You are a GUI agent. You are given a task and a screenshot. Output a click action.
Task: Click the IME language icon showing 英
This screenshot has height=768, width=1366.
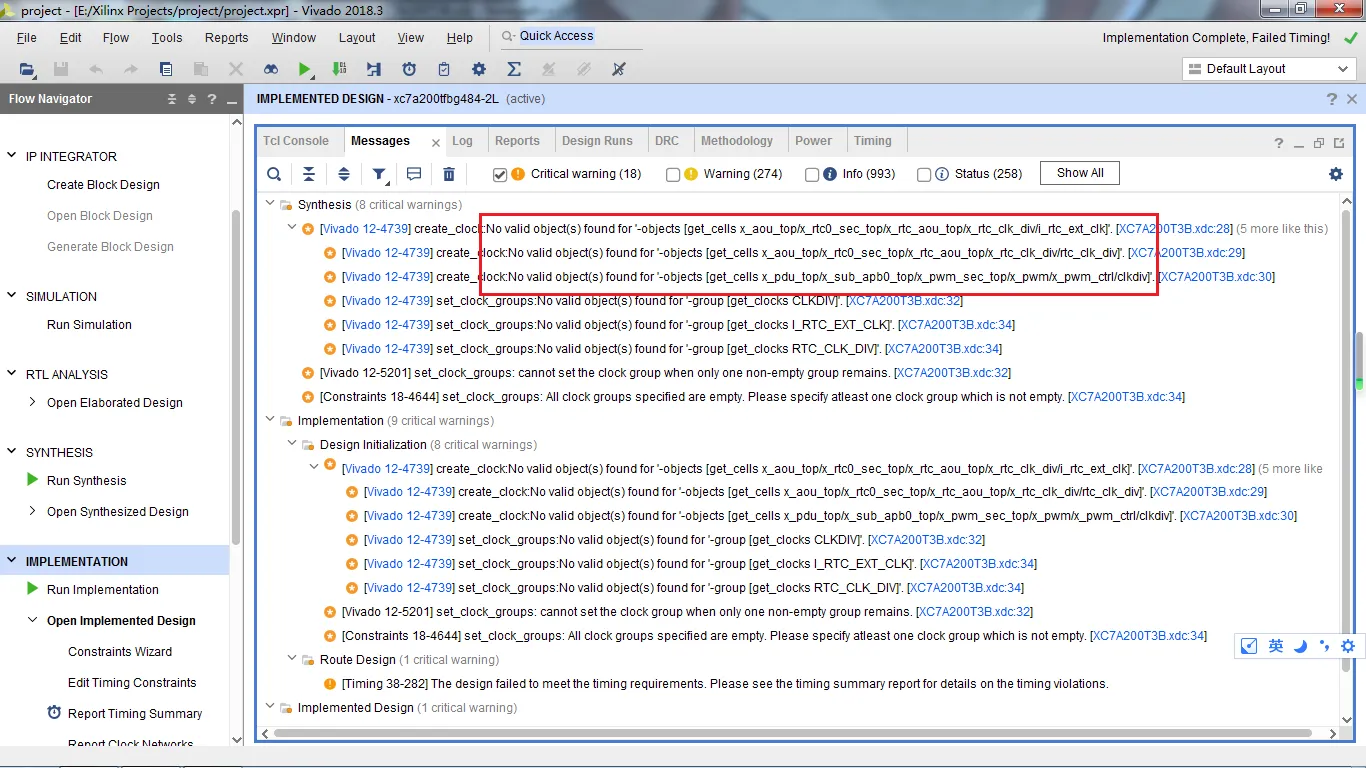(x=1276, y=646)
